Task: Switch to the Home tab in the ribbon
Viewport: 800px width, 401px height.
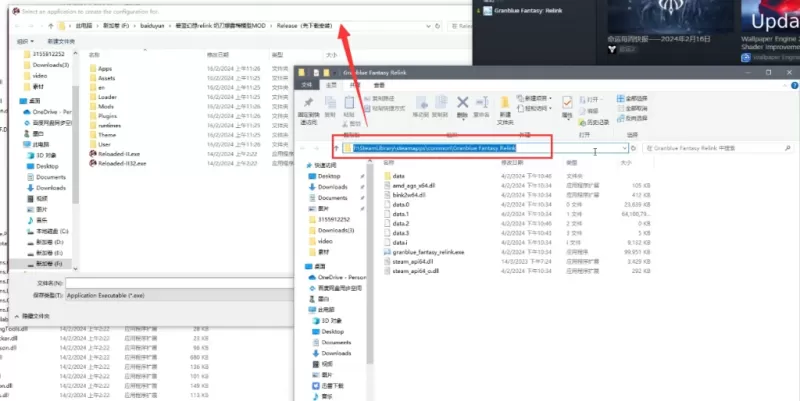Action: (x=332, y=85)
